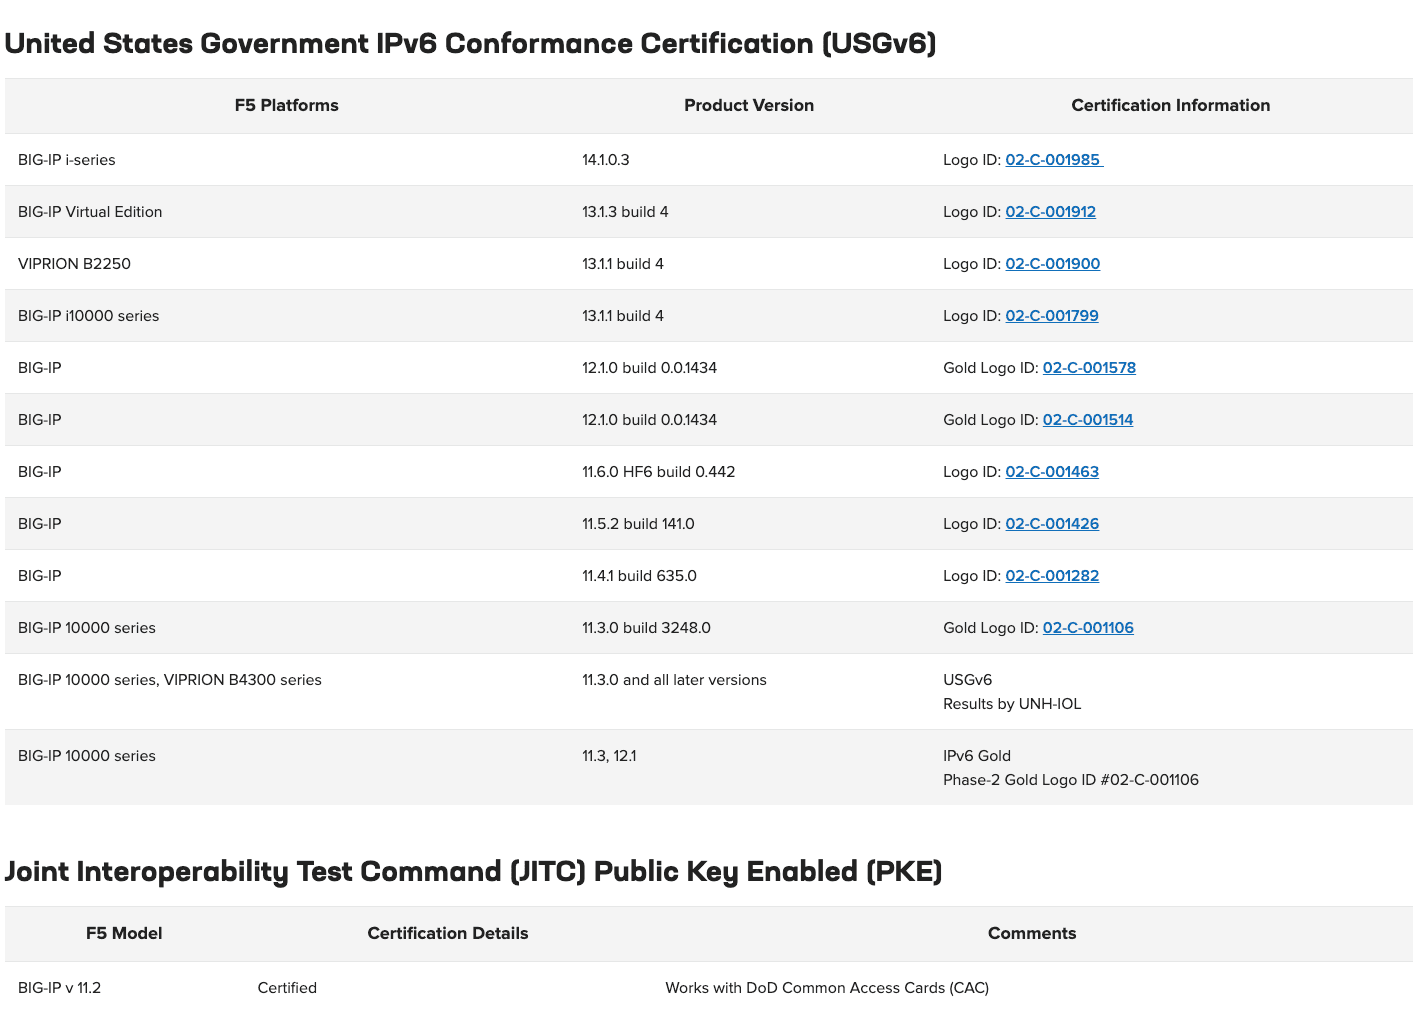
Task: Click the Comments column header
Action: [x=1032, y=933]
